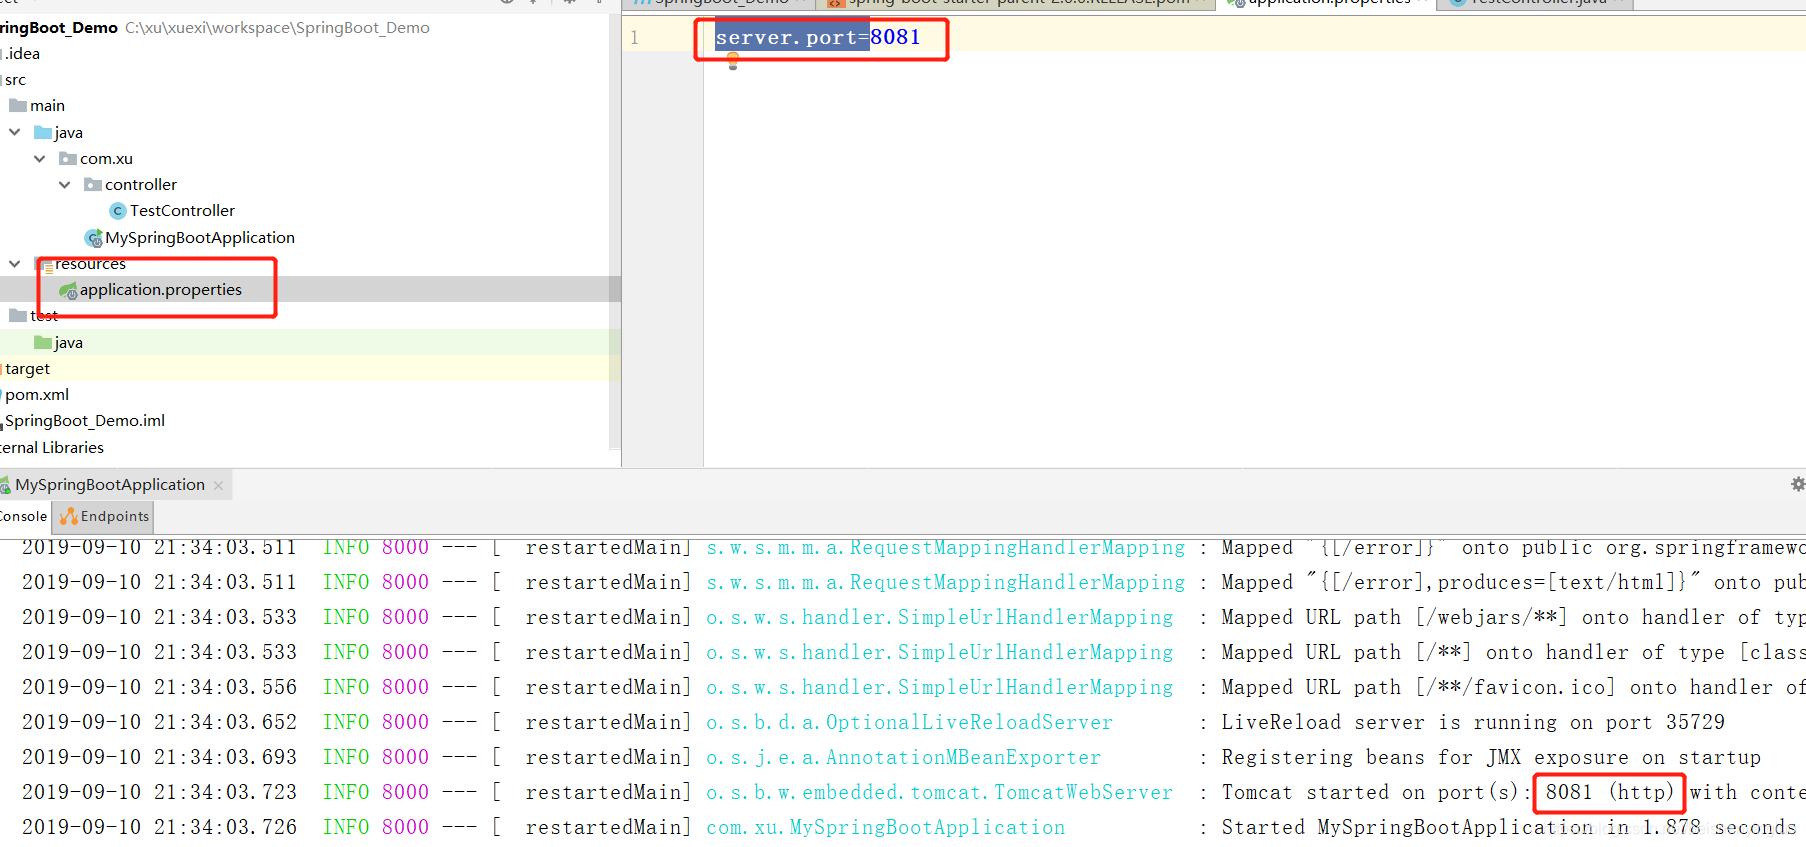Screen dimensions: 1806x847
Task: Select pom.xml in the project tree
Action: (x=37, y=395)
